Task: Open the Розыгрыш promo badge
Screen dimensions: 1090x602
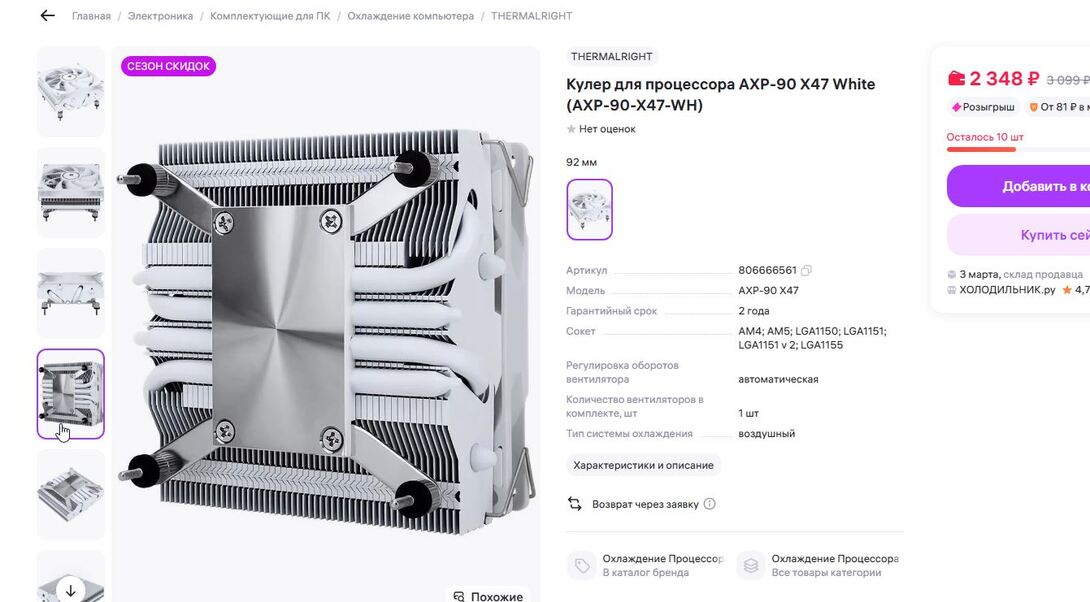Action: click(x=983, y=107)
